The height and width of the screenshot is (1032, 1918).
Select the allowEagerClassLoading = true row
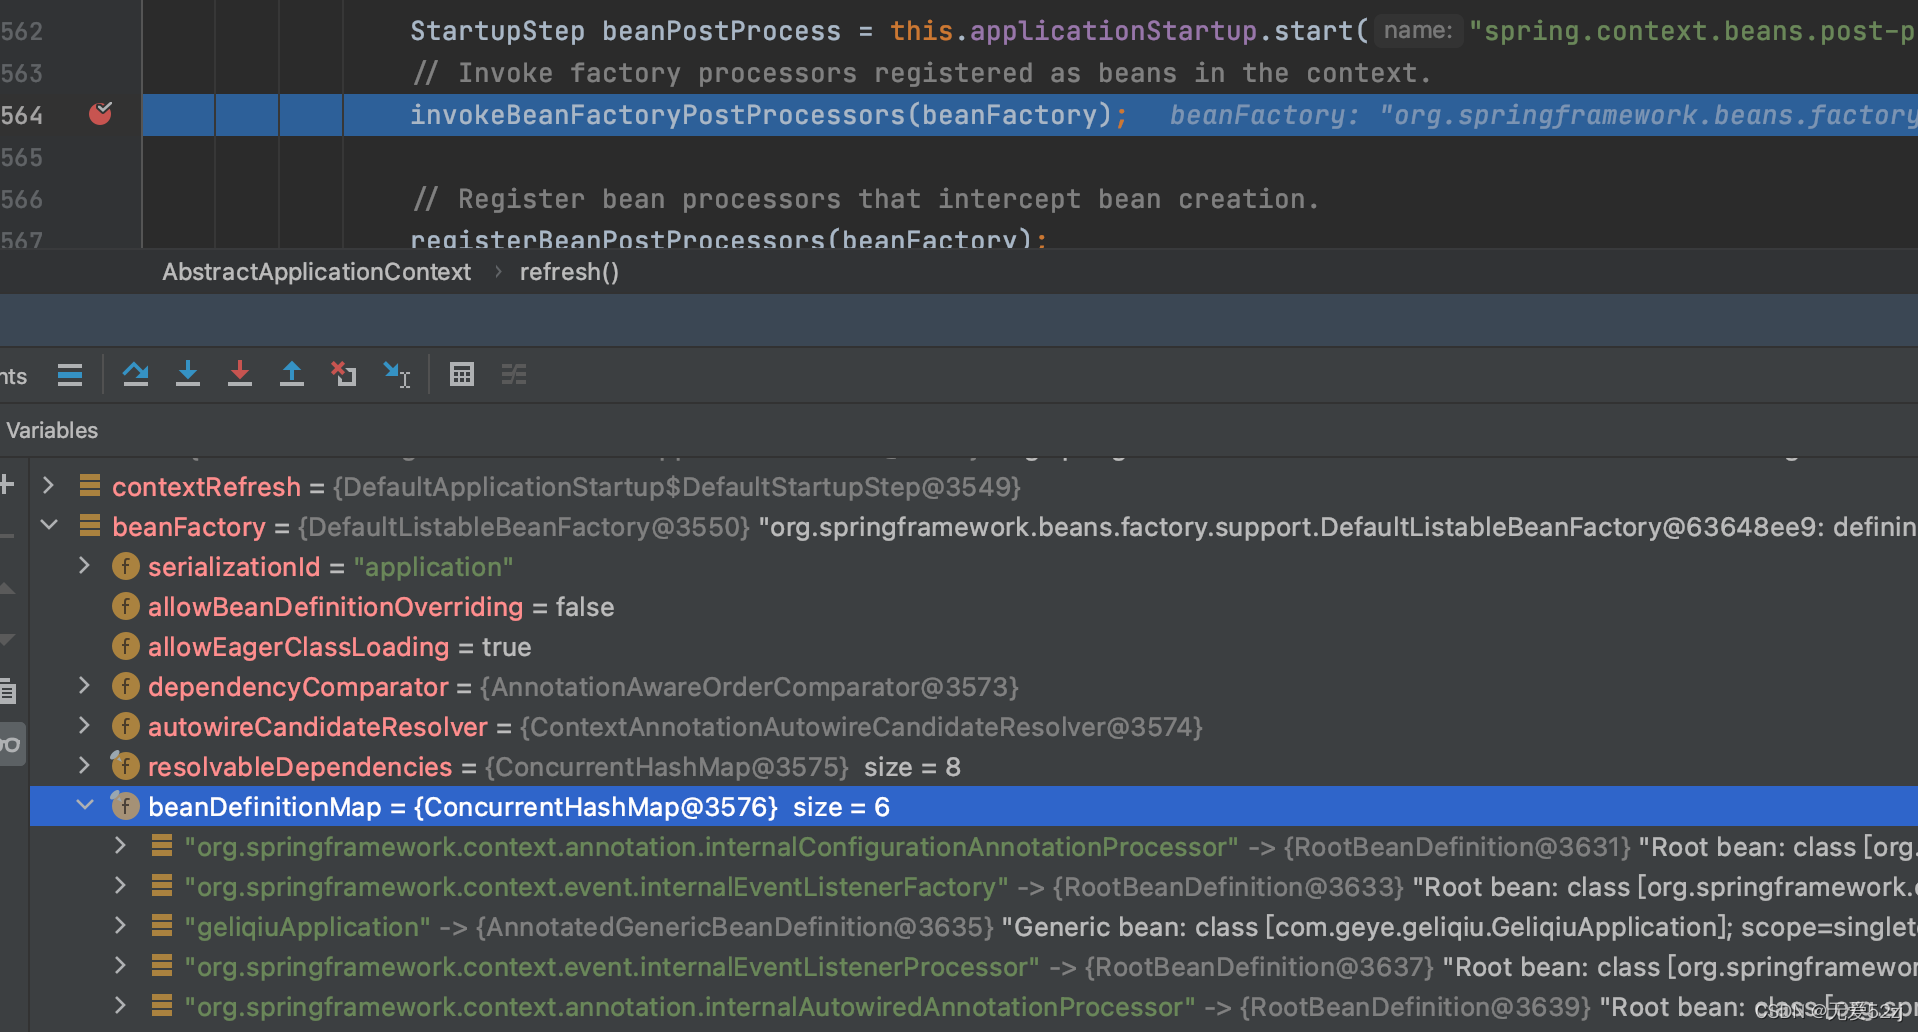[x=974, y=647]
